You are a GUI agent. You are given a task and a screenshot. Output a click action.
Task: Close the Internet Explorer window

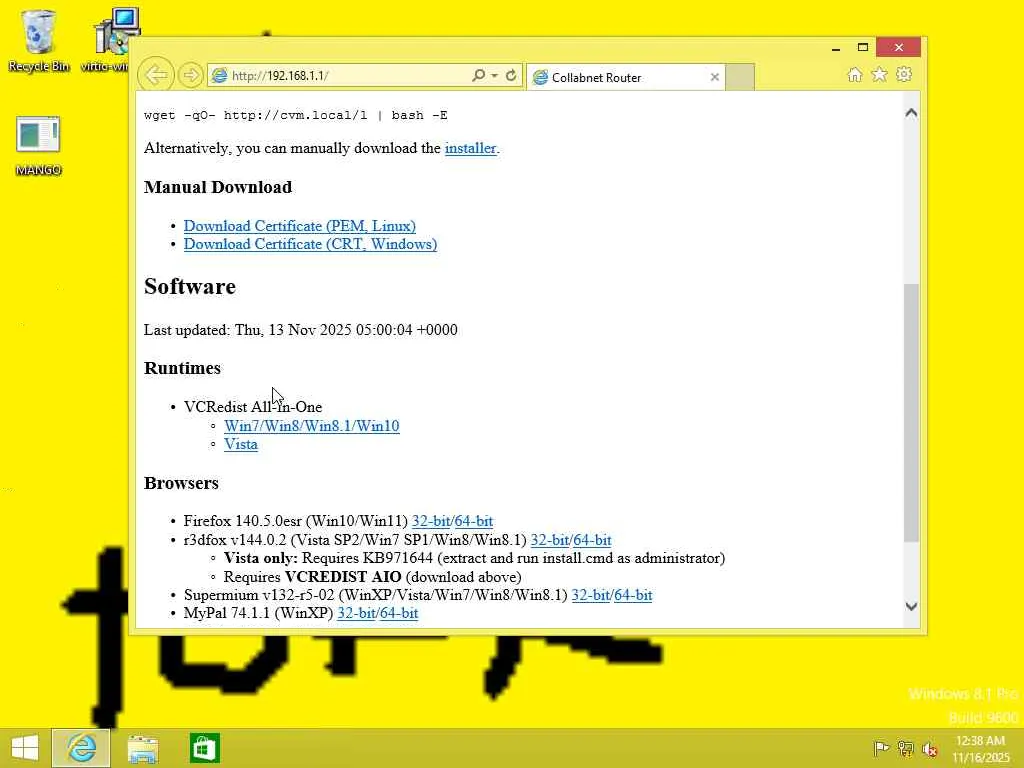pos(899,47)
